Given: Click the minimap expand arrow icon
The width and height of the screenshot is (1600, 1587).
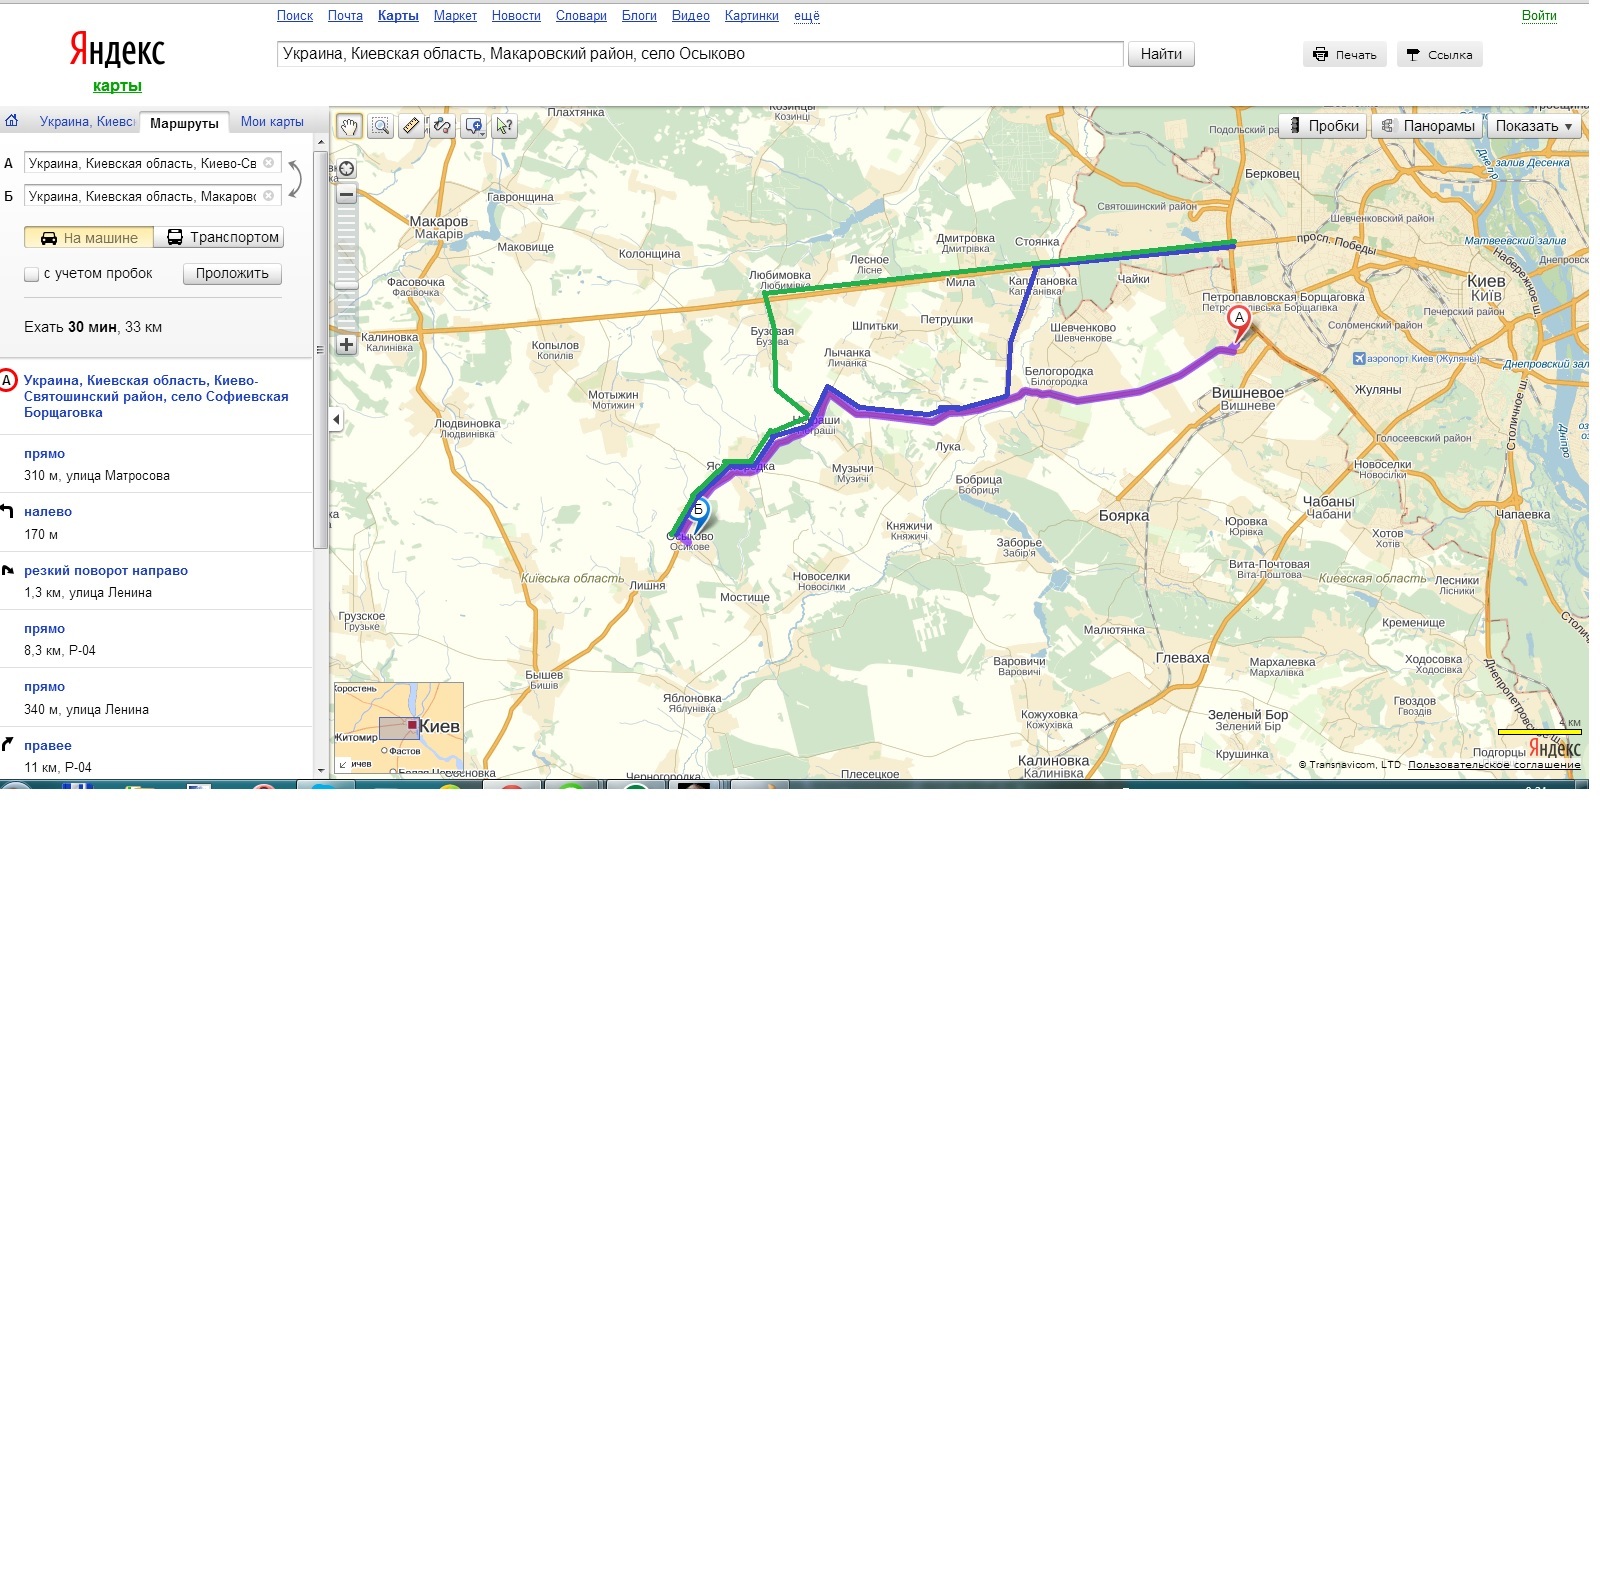Looking at the screenshot, I should pos(344,764).
